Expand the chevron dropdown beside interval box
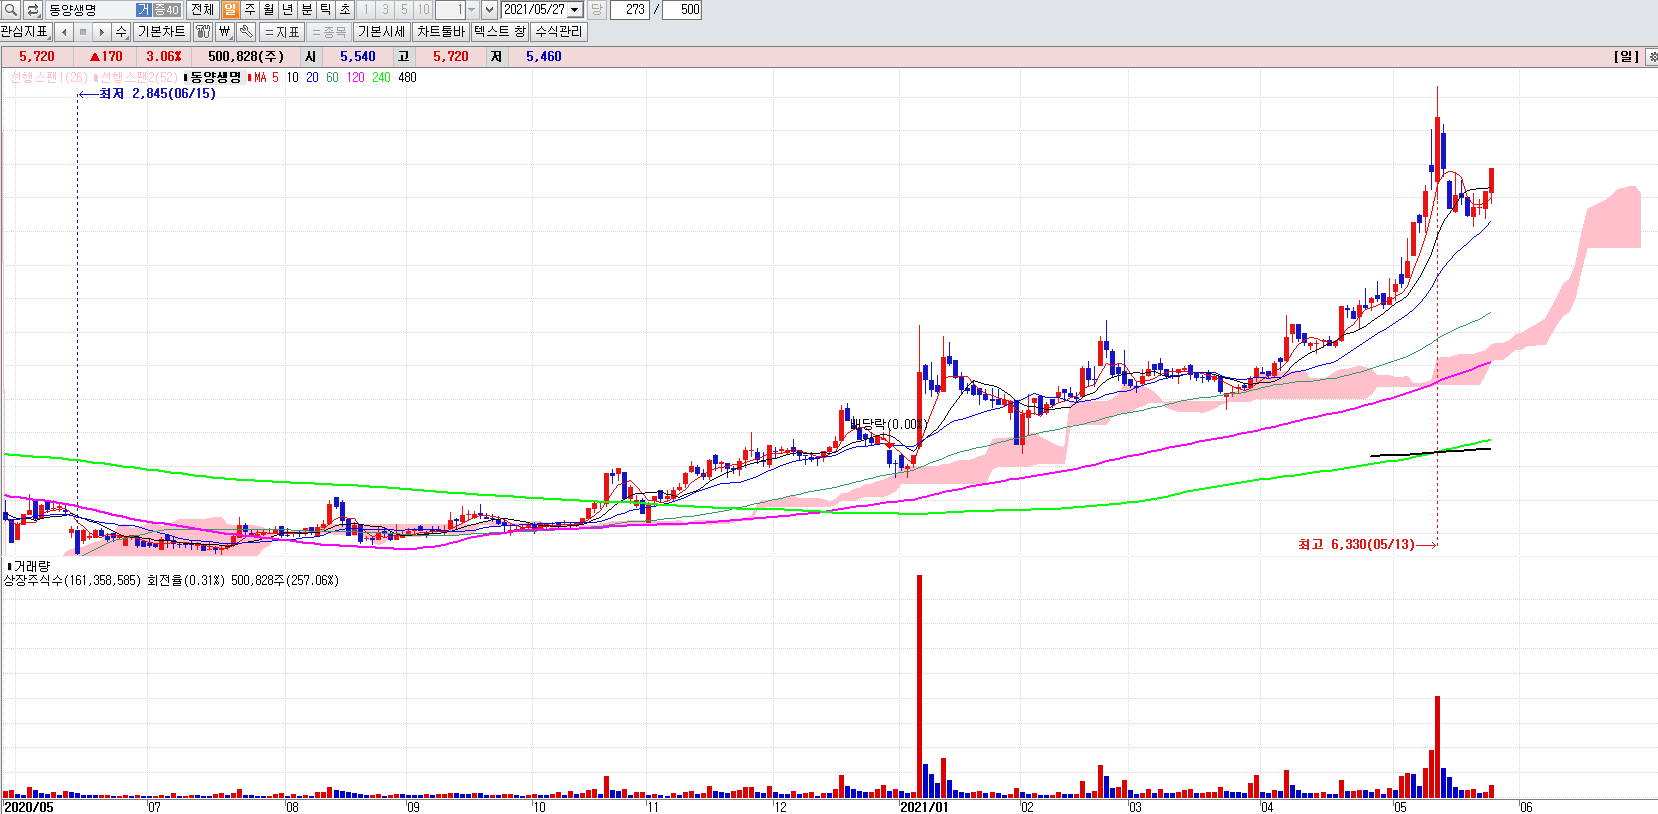This screenshot has height=814, width=1658. click(x=489, y=10)
